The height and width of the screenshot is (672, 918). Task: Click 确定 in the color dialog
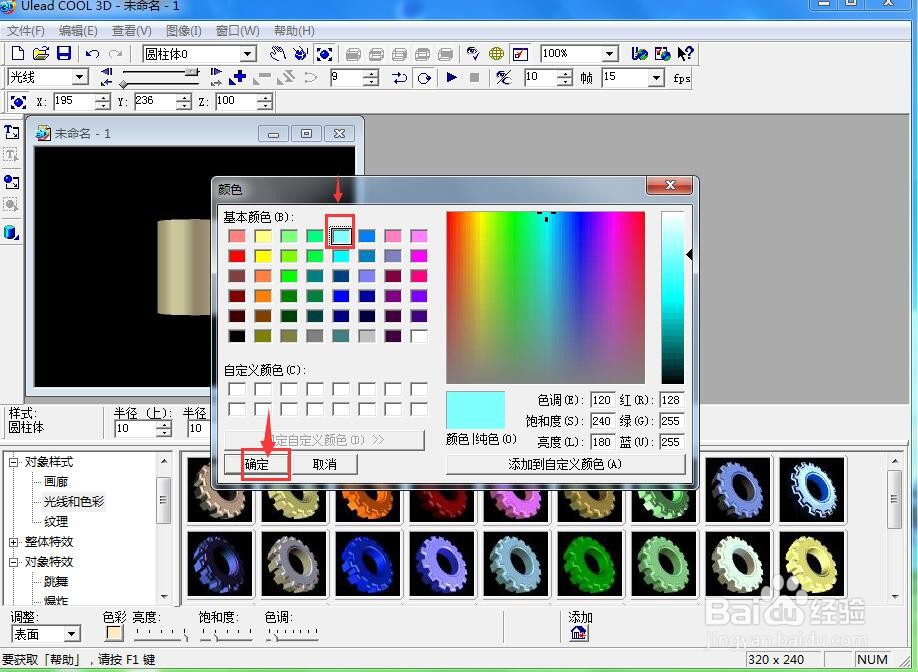[x=257, y=464]
